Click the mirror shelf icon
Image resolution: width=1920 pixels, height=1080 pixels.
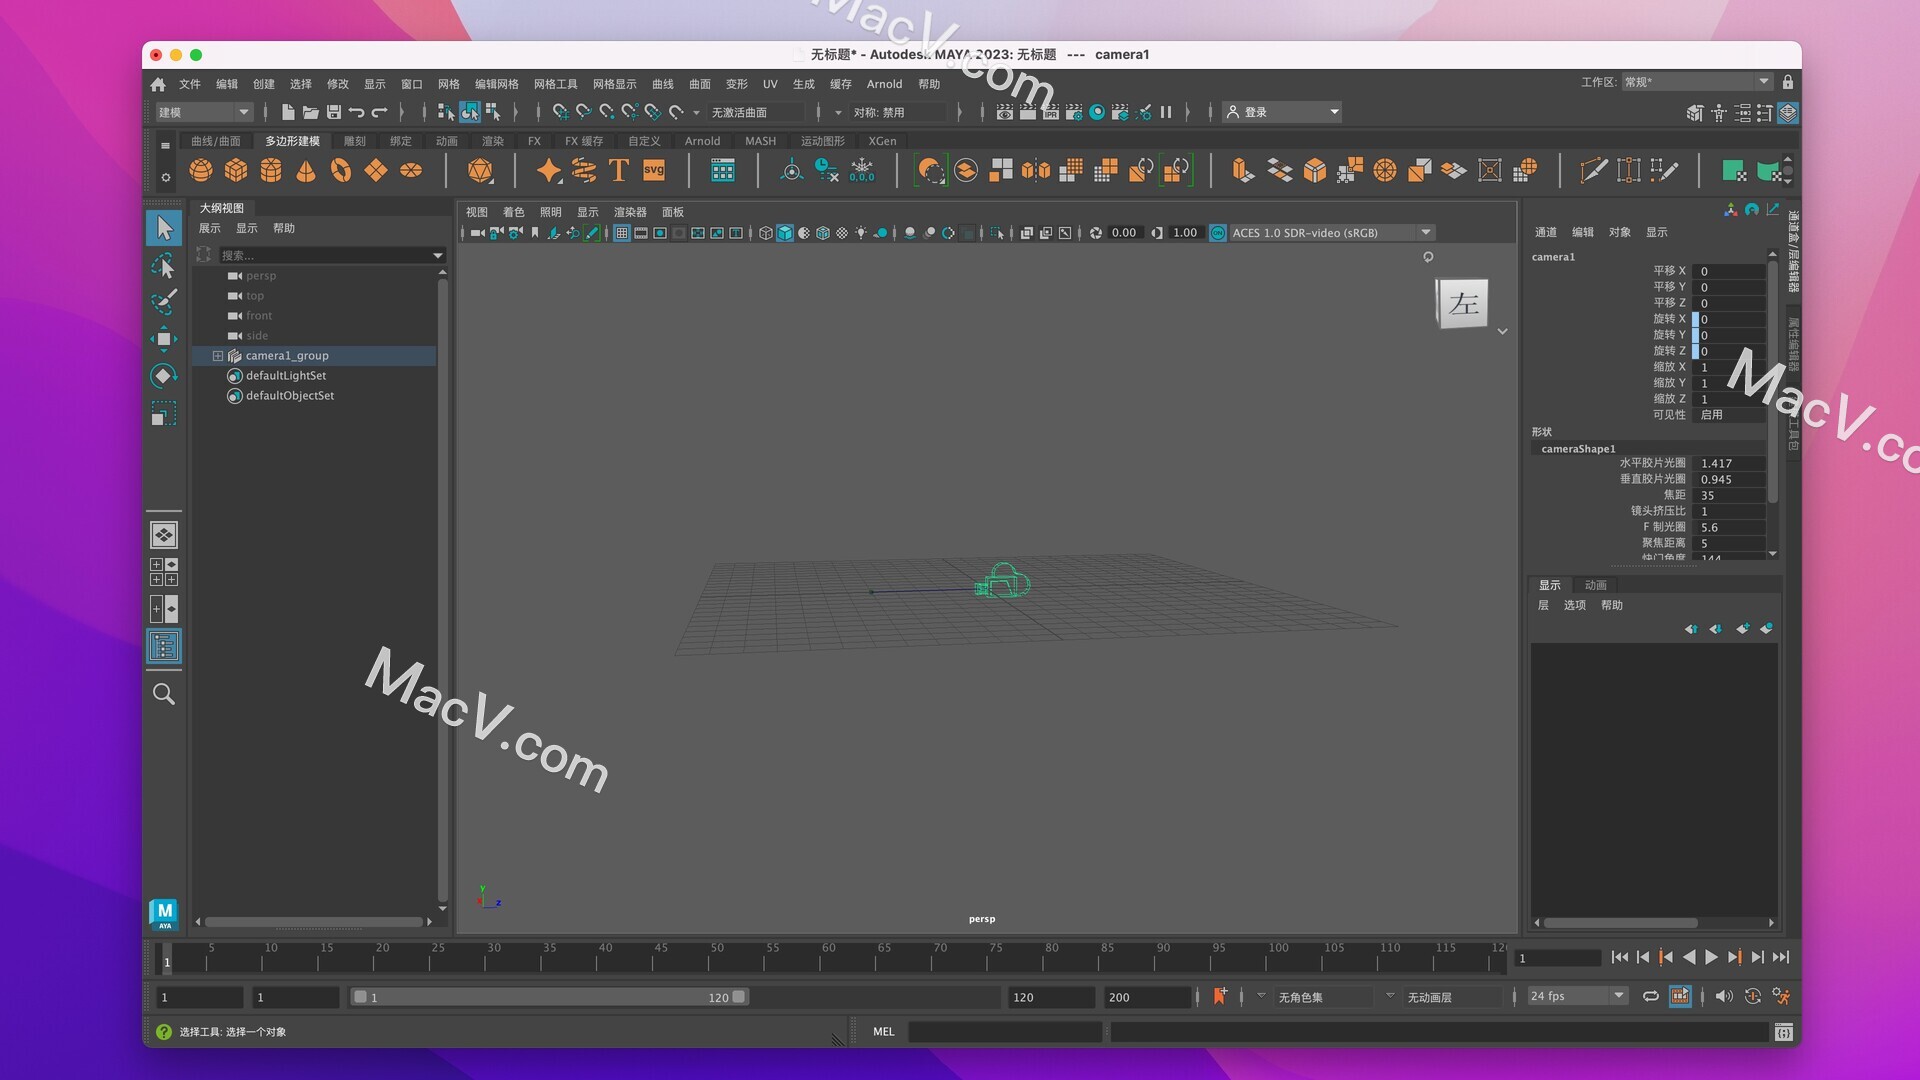(x=1036, y=170)
